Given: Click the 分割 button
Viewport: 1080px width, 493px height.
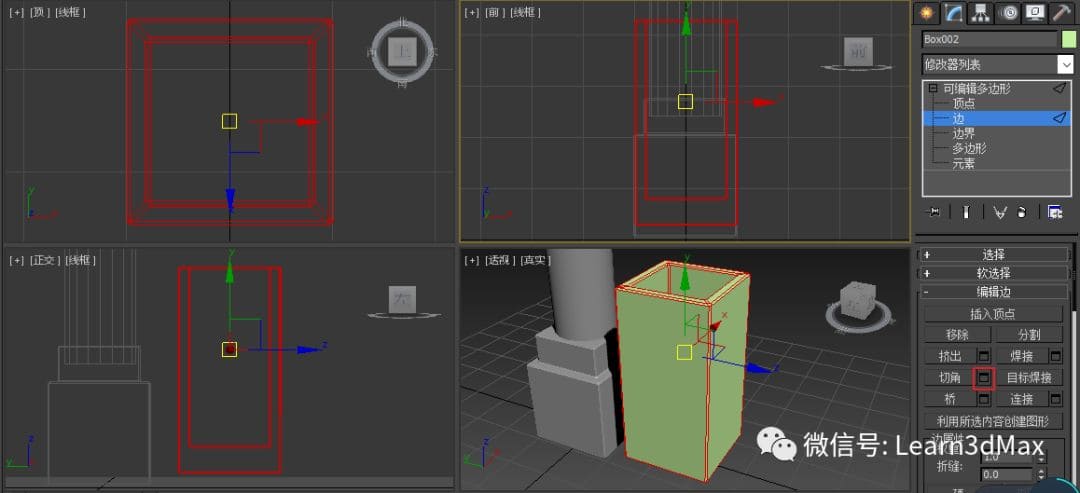Looking at the screenshot, I should [1029, 335].
